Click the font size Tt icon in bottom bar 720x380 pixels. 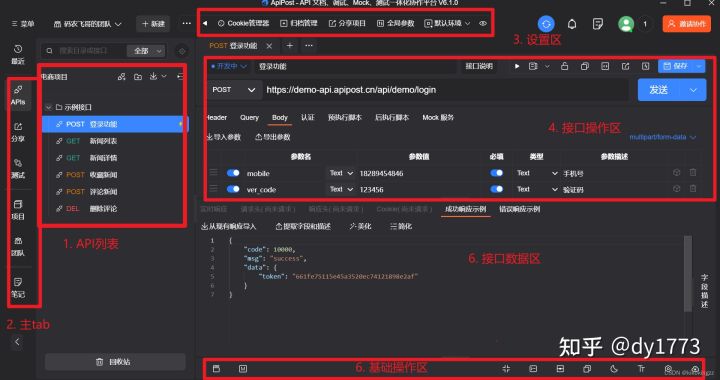(x=641, y=369)
